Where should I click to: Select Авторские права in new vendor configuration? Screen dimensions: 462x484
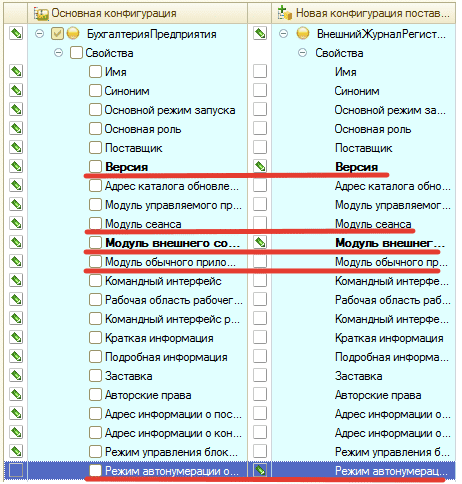pos(378,395)
